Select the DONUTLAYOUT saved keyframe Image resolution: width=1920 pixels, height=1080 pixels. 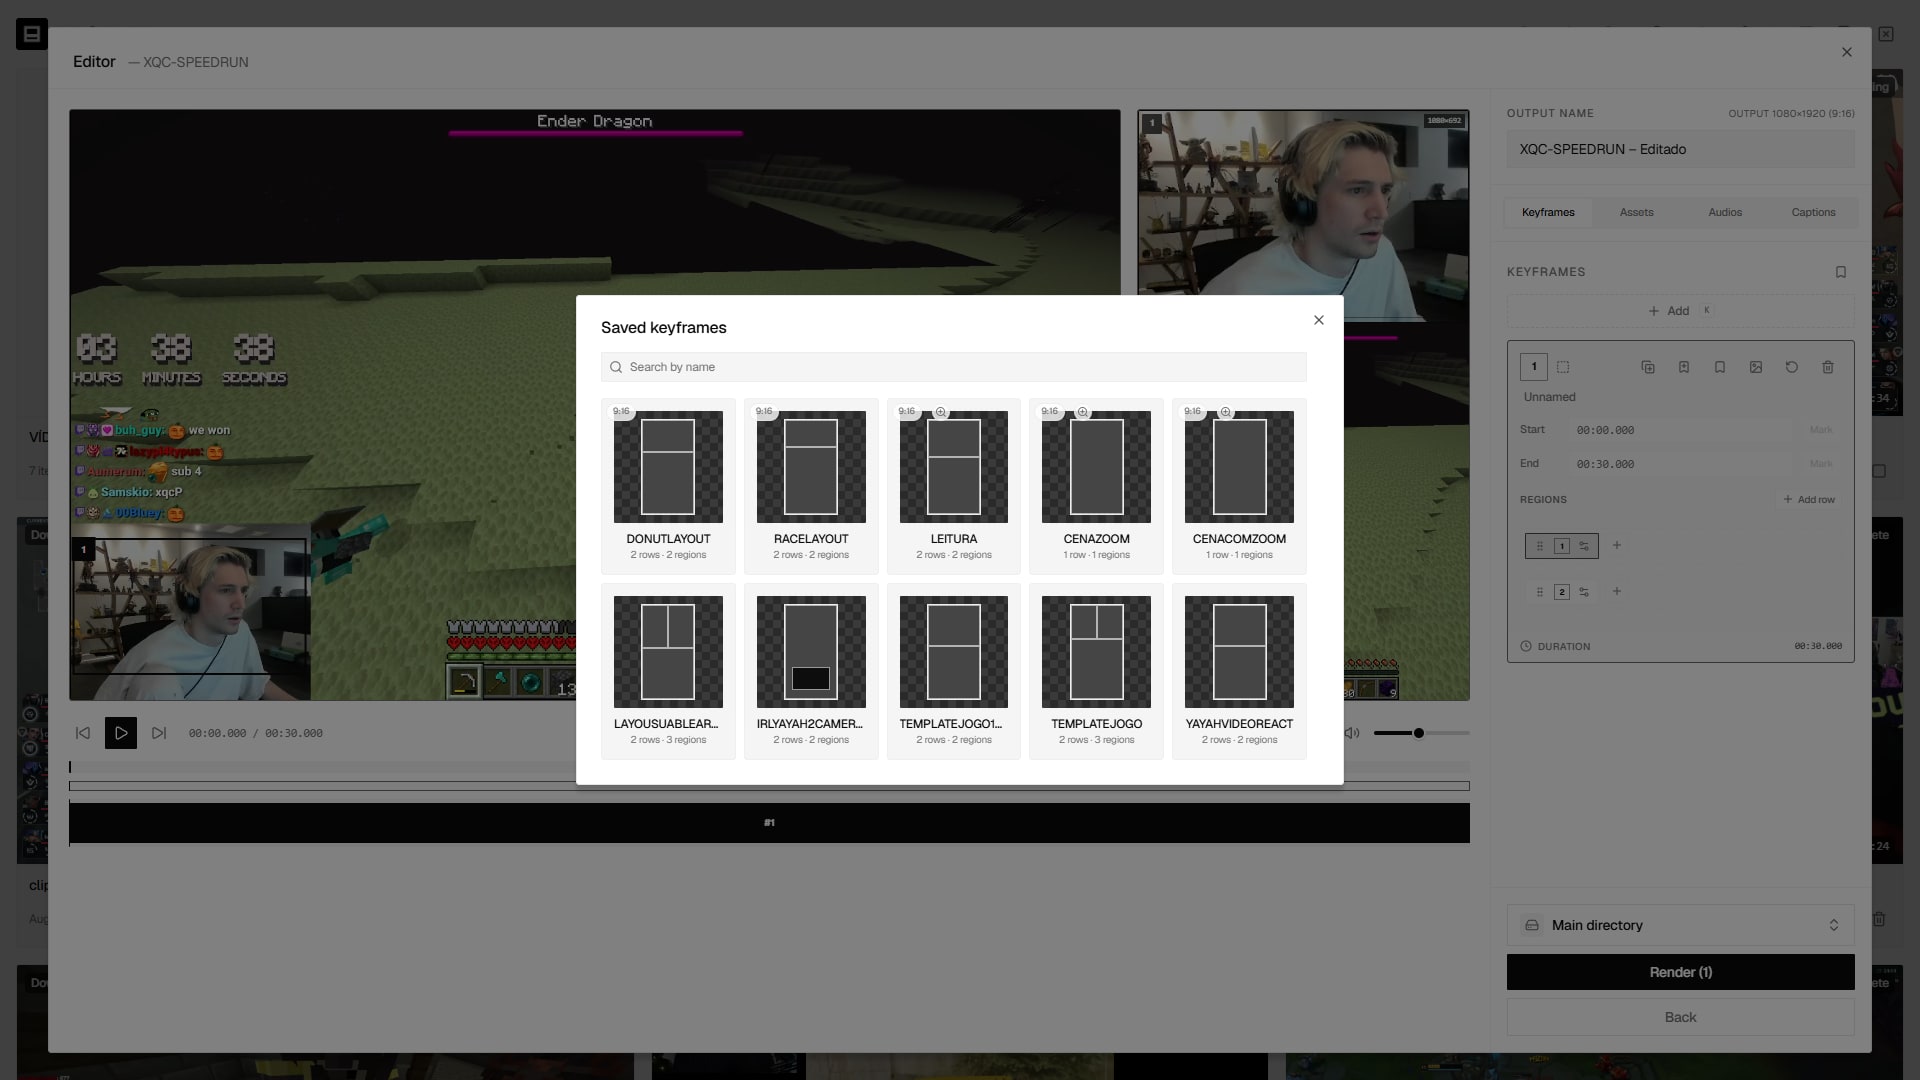point(668,485)
